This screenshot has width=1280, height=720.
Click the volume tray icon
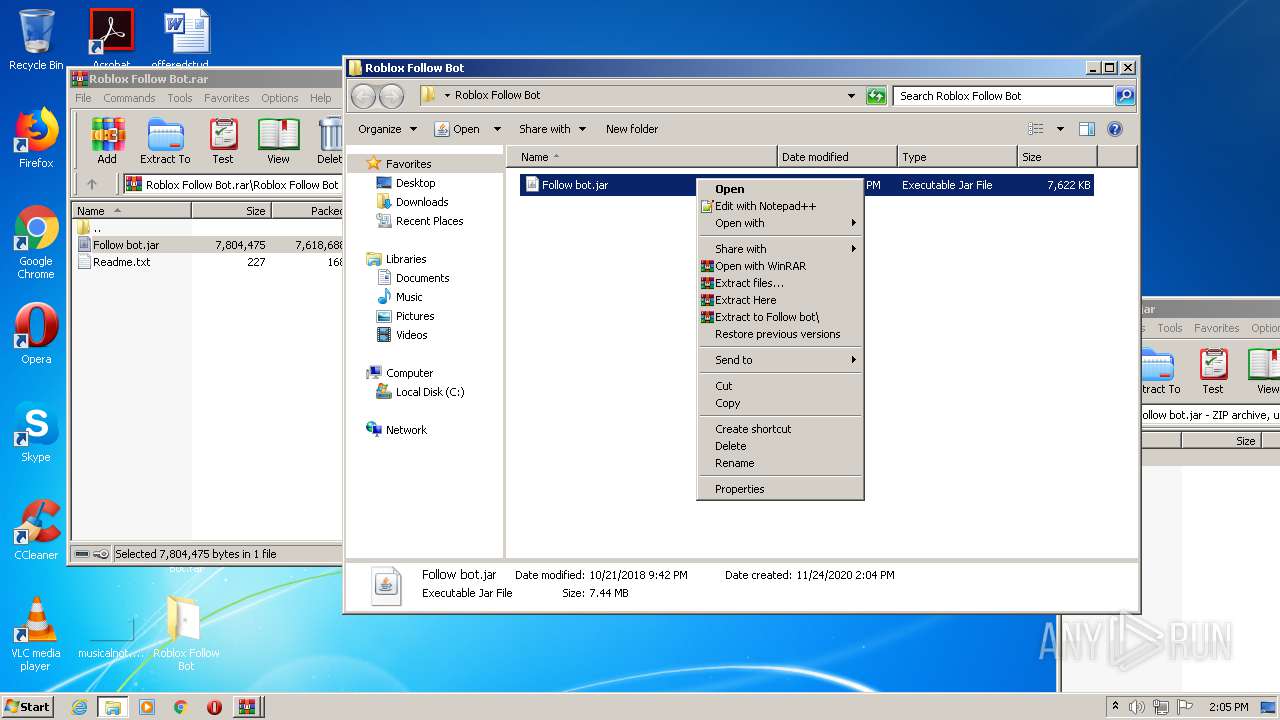click(x=1136, y=707)
